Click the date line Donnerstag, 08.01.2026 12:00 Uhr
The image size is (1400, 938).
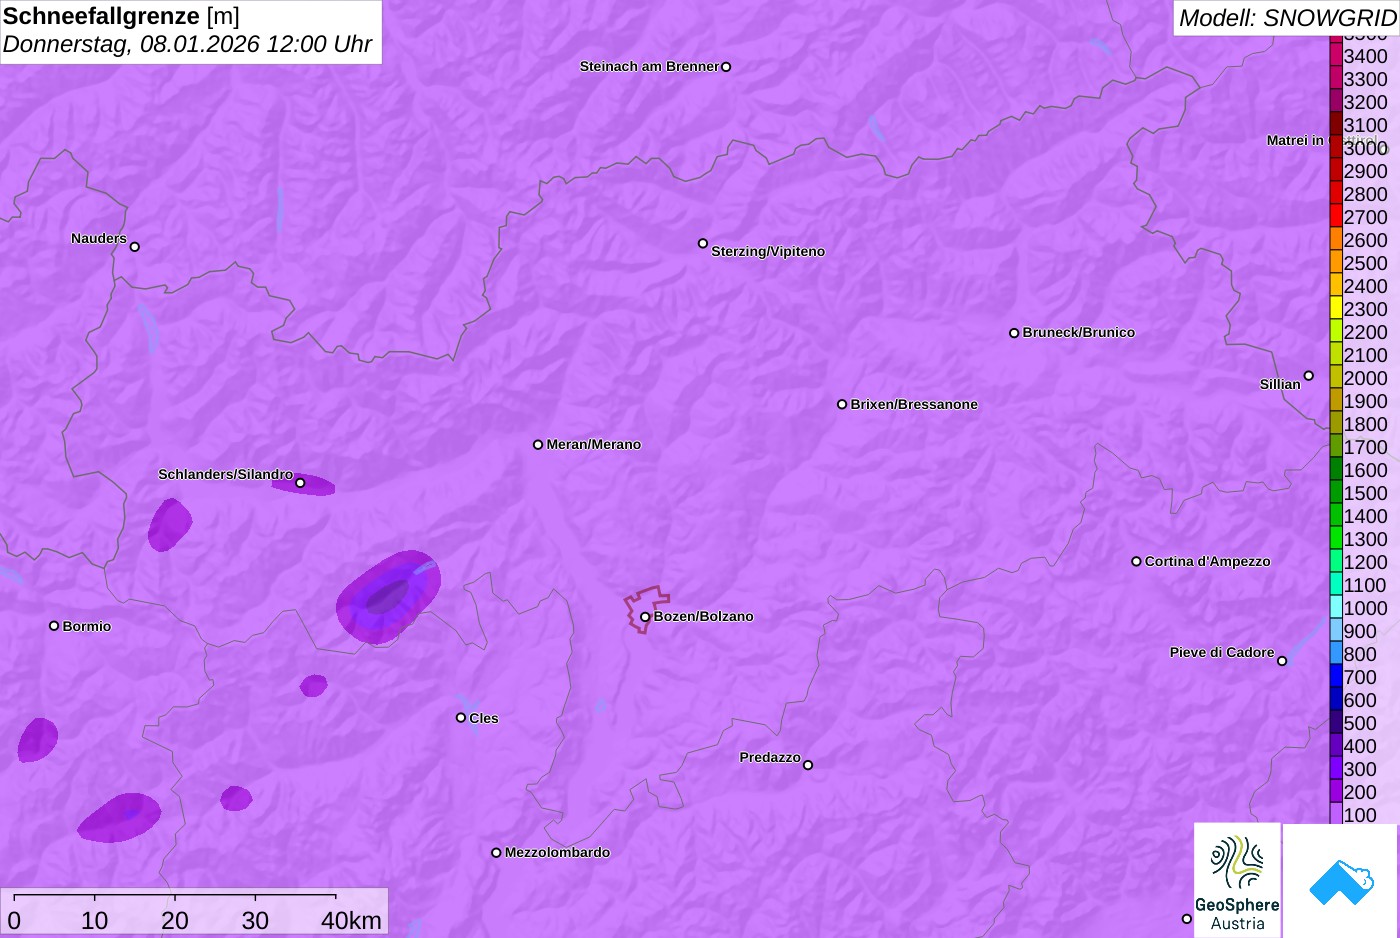[187, 44]
